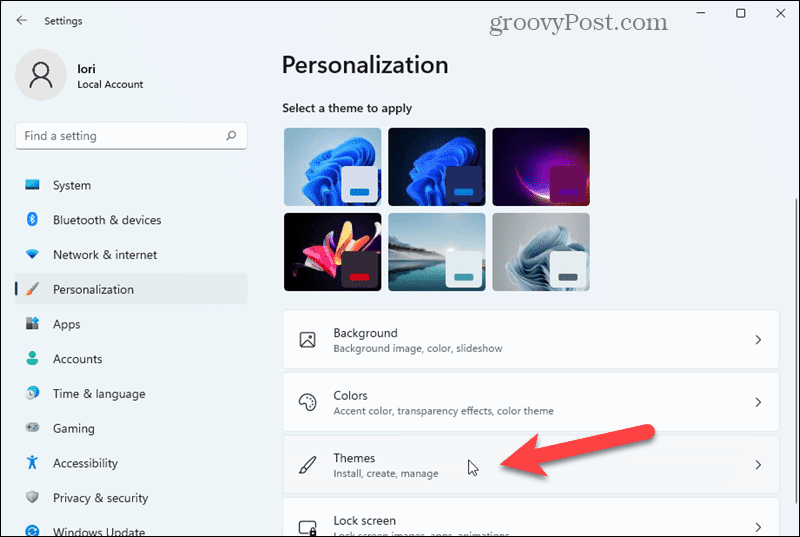Open Time & language settings
The width and height of the screenshot is (800, 537).
pos(131,393)
